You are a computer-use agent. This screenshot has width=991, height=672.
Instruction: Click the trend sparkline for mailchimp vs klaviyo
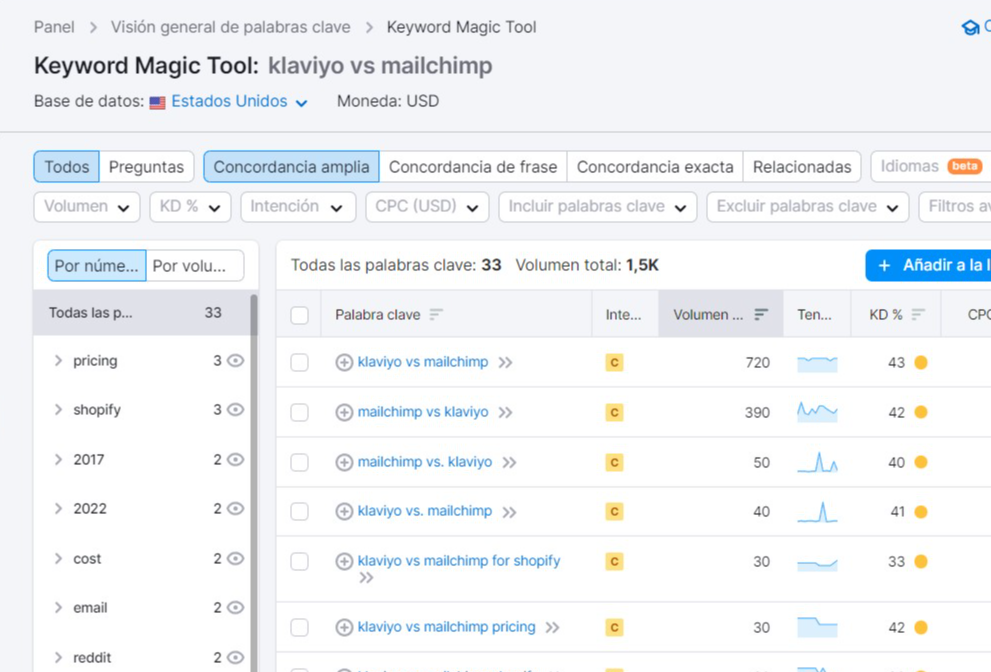coord(817,412)
